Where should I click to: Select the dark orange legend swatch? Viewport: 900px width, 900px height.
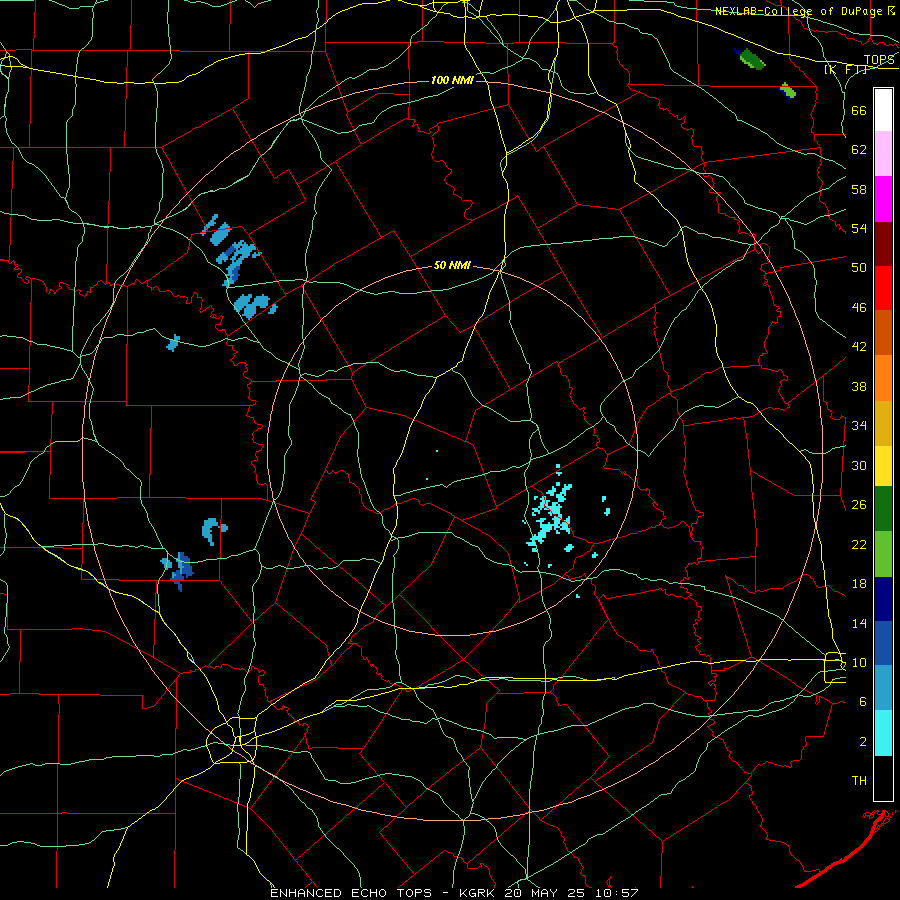click(x=883, y=332)
